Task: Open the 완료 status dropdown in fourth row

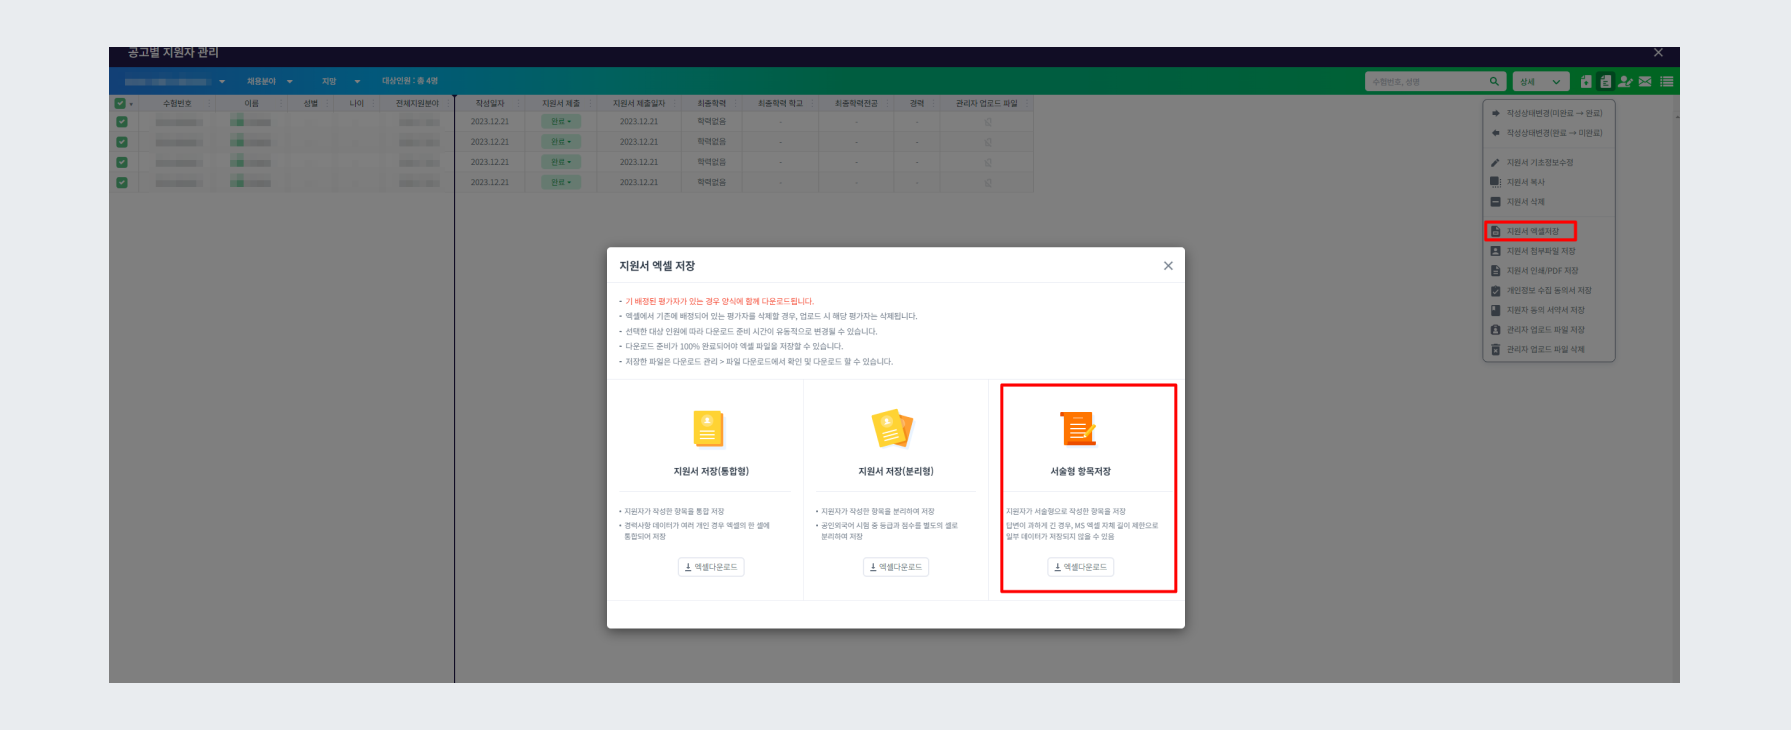Action: (x=560, y=183)
